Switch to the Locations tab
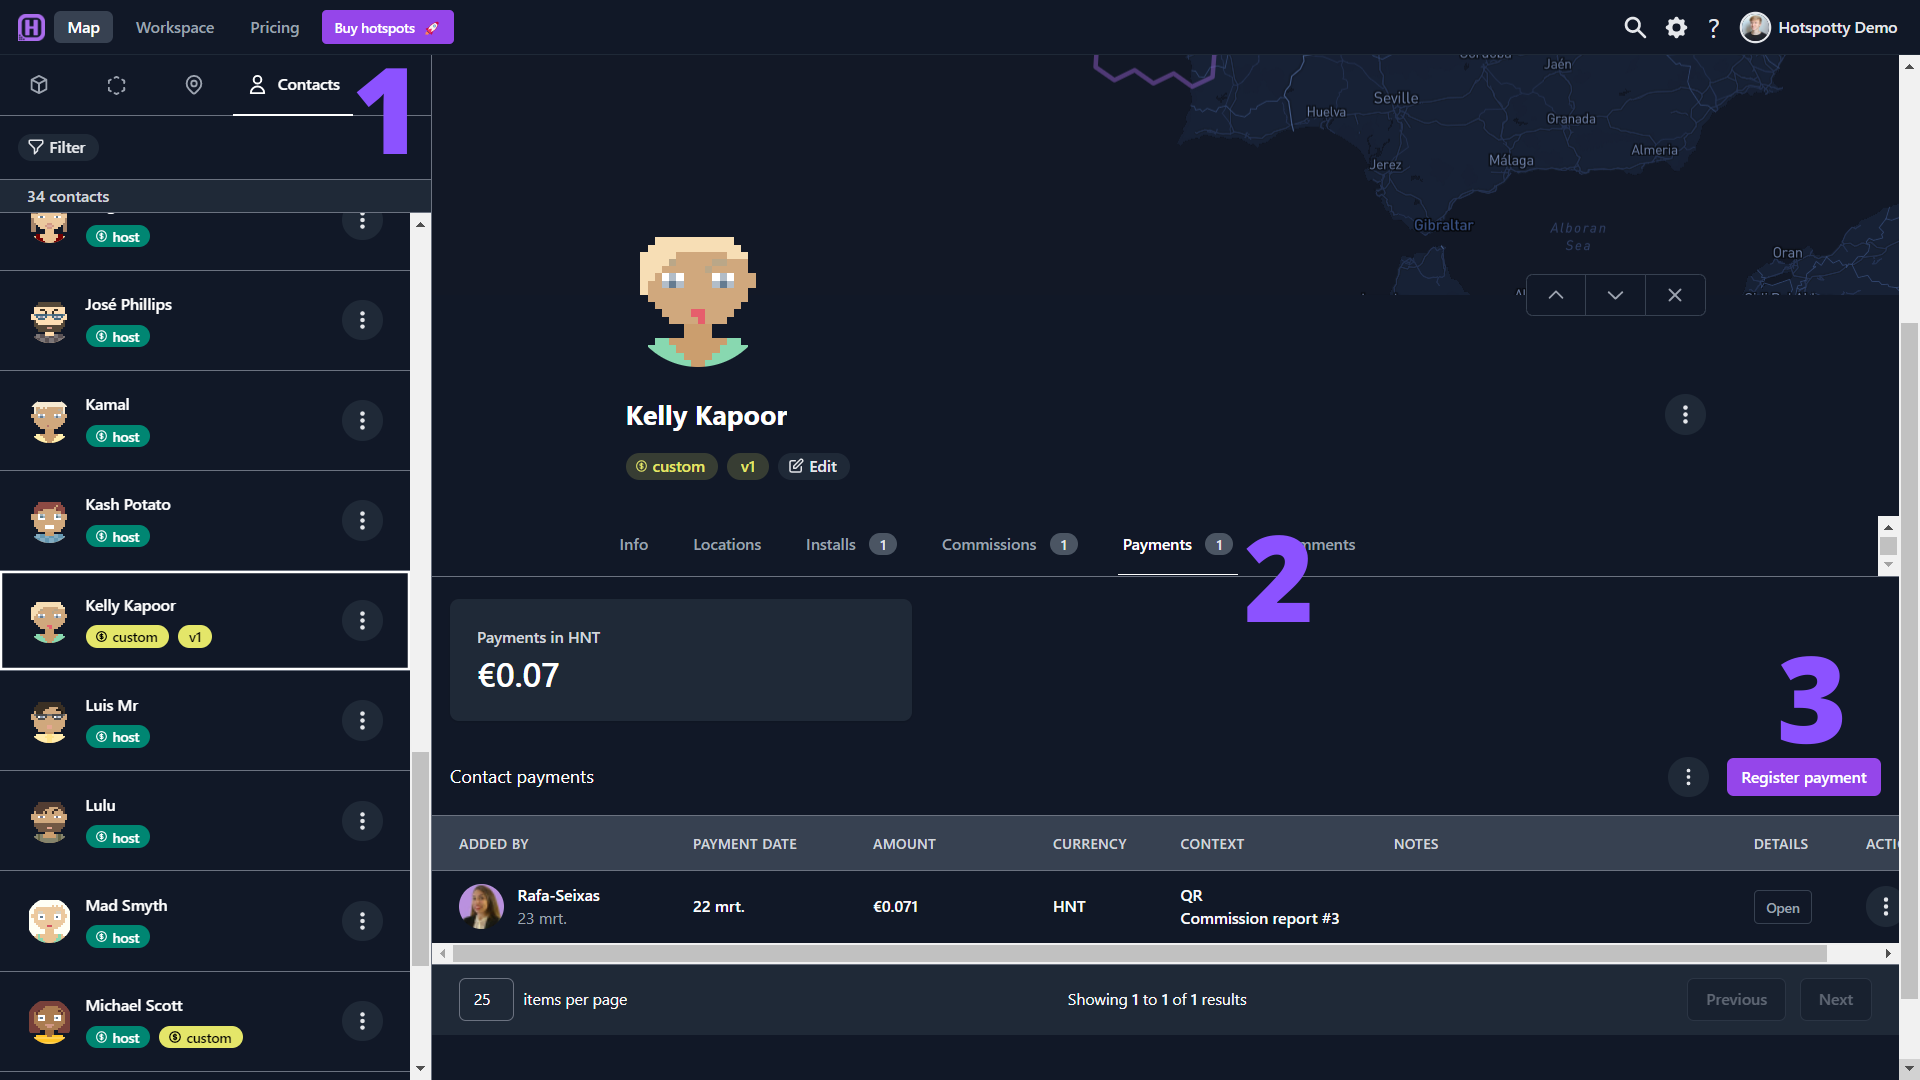Image resolution: width=1920 pixels, height=1080 pixels. pyautogui.click(x=727, y=545)
